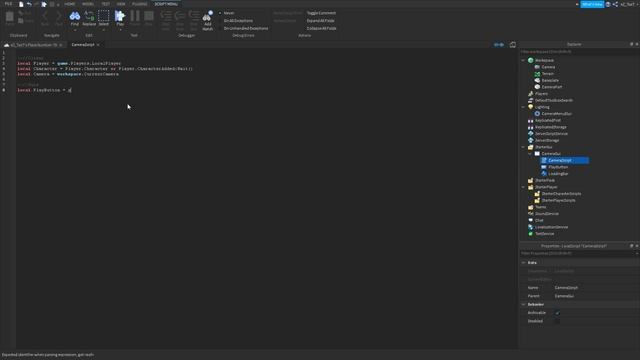Image resolution: width=640 pixels, height=360 pixels.
Task: Select the Chat service in Explorer
Action: (539, 220)
